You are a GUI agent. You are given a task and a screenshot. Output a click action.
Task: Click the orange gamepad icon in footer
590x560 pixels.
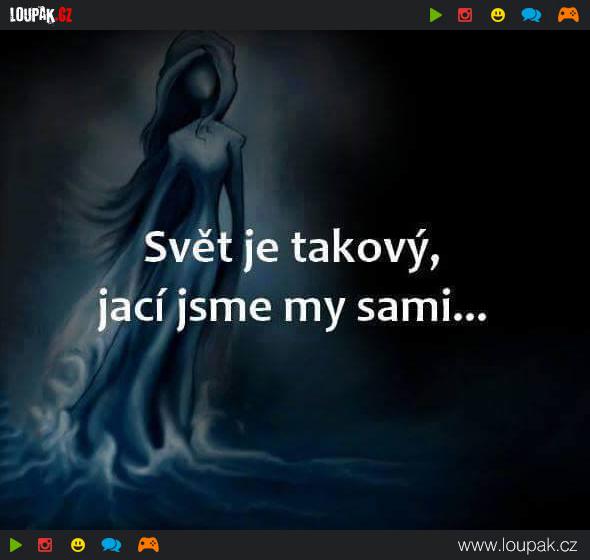pyautogui.click(x=148, y=545)
